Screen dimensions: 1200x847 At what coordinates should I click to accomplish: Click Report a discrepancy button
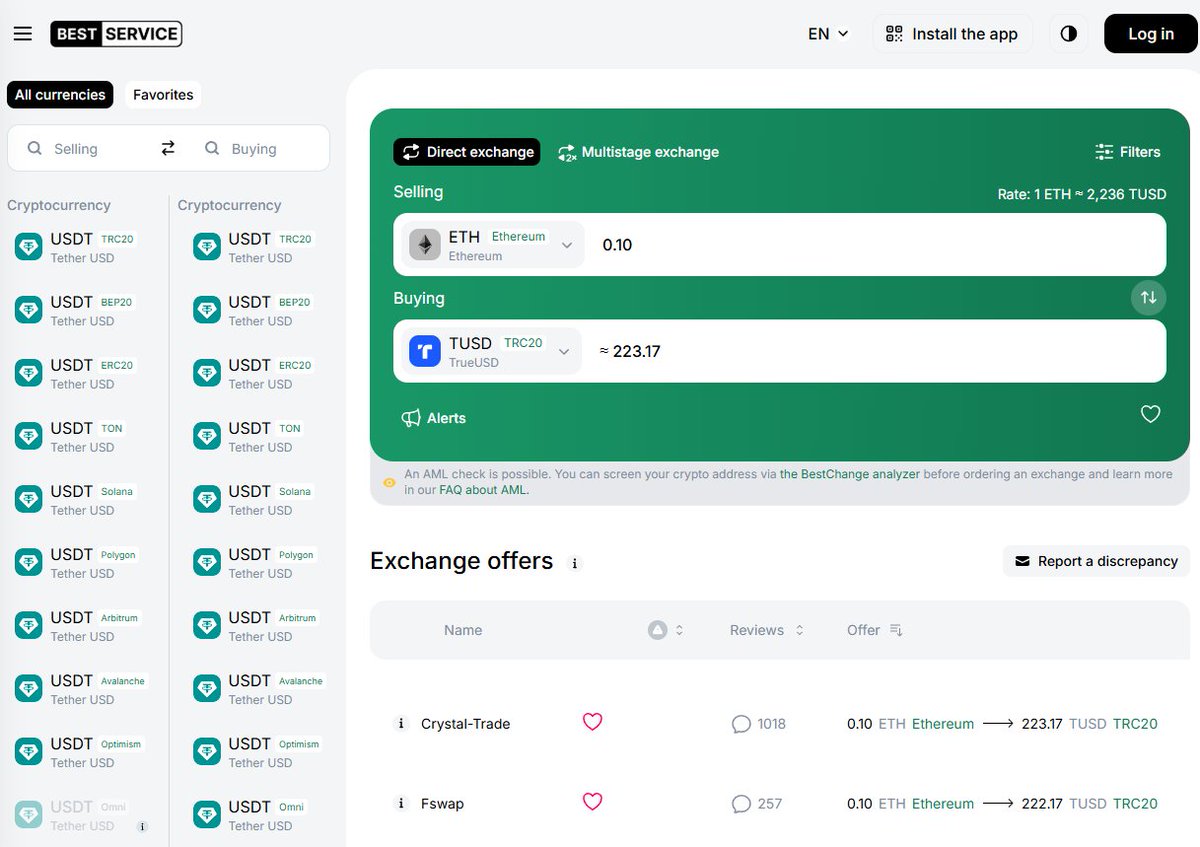tap(1097, 561)
